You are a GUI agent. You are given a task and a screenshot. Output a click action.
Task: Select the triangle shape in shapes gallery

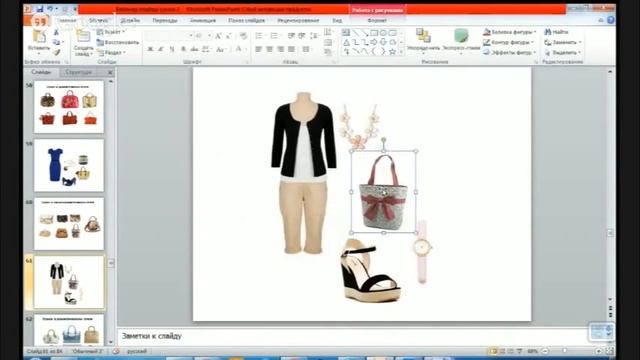coord(346,42)
